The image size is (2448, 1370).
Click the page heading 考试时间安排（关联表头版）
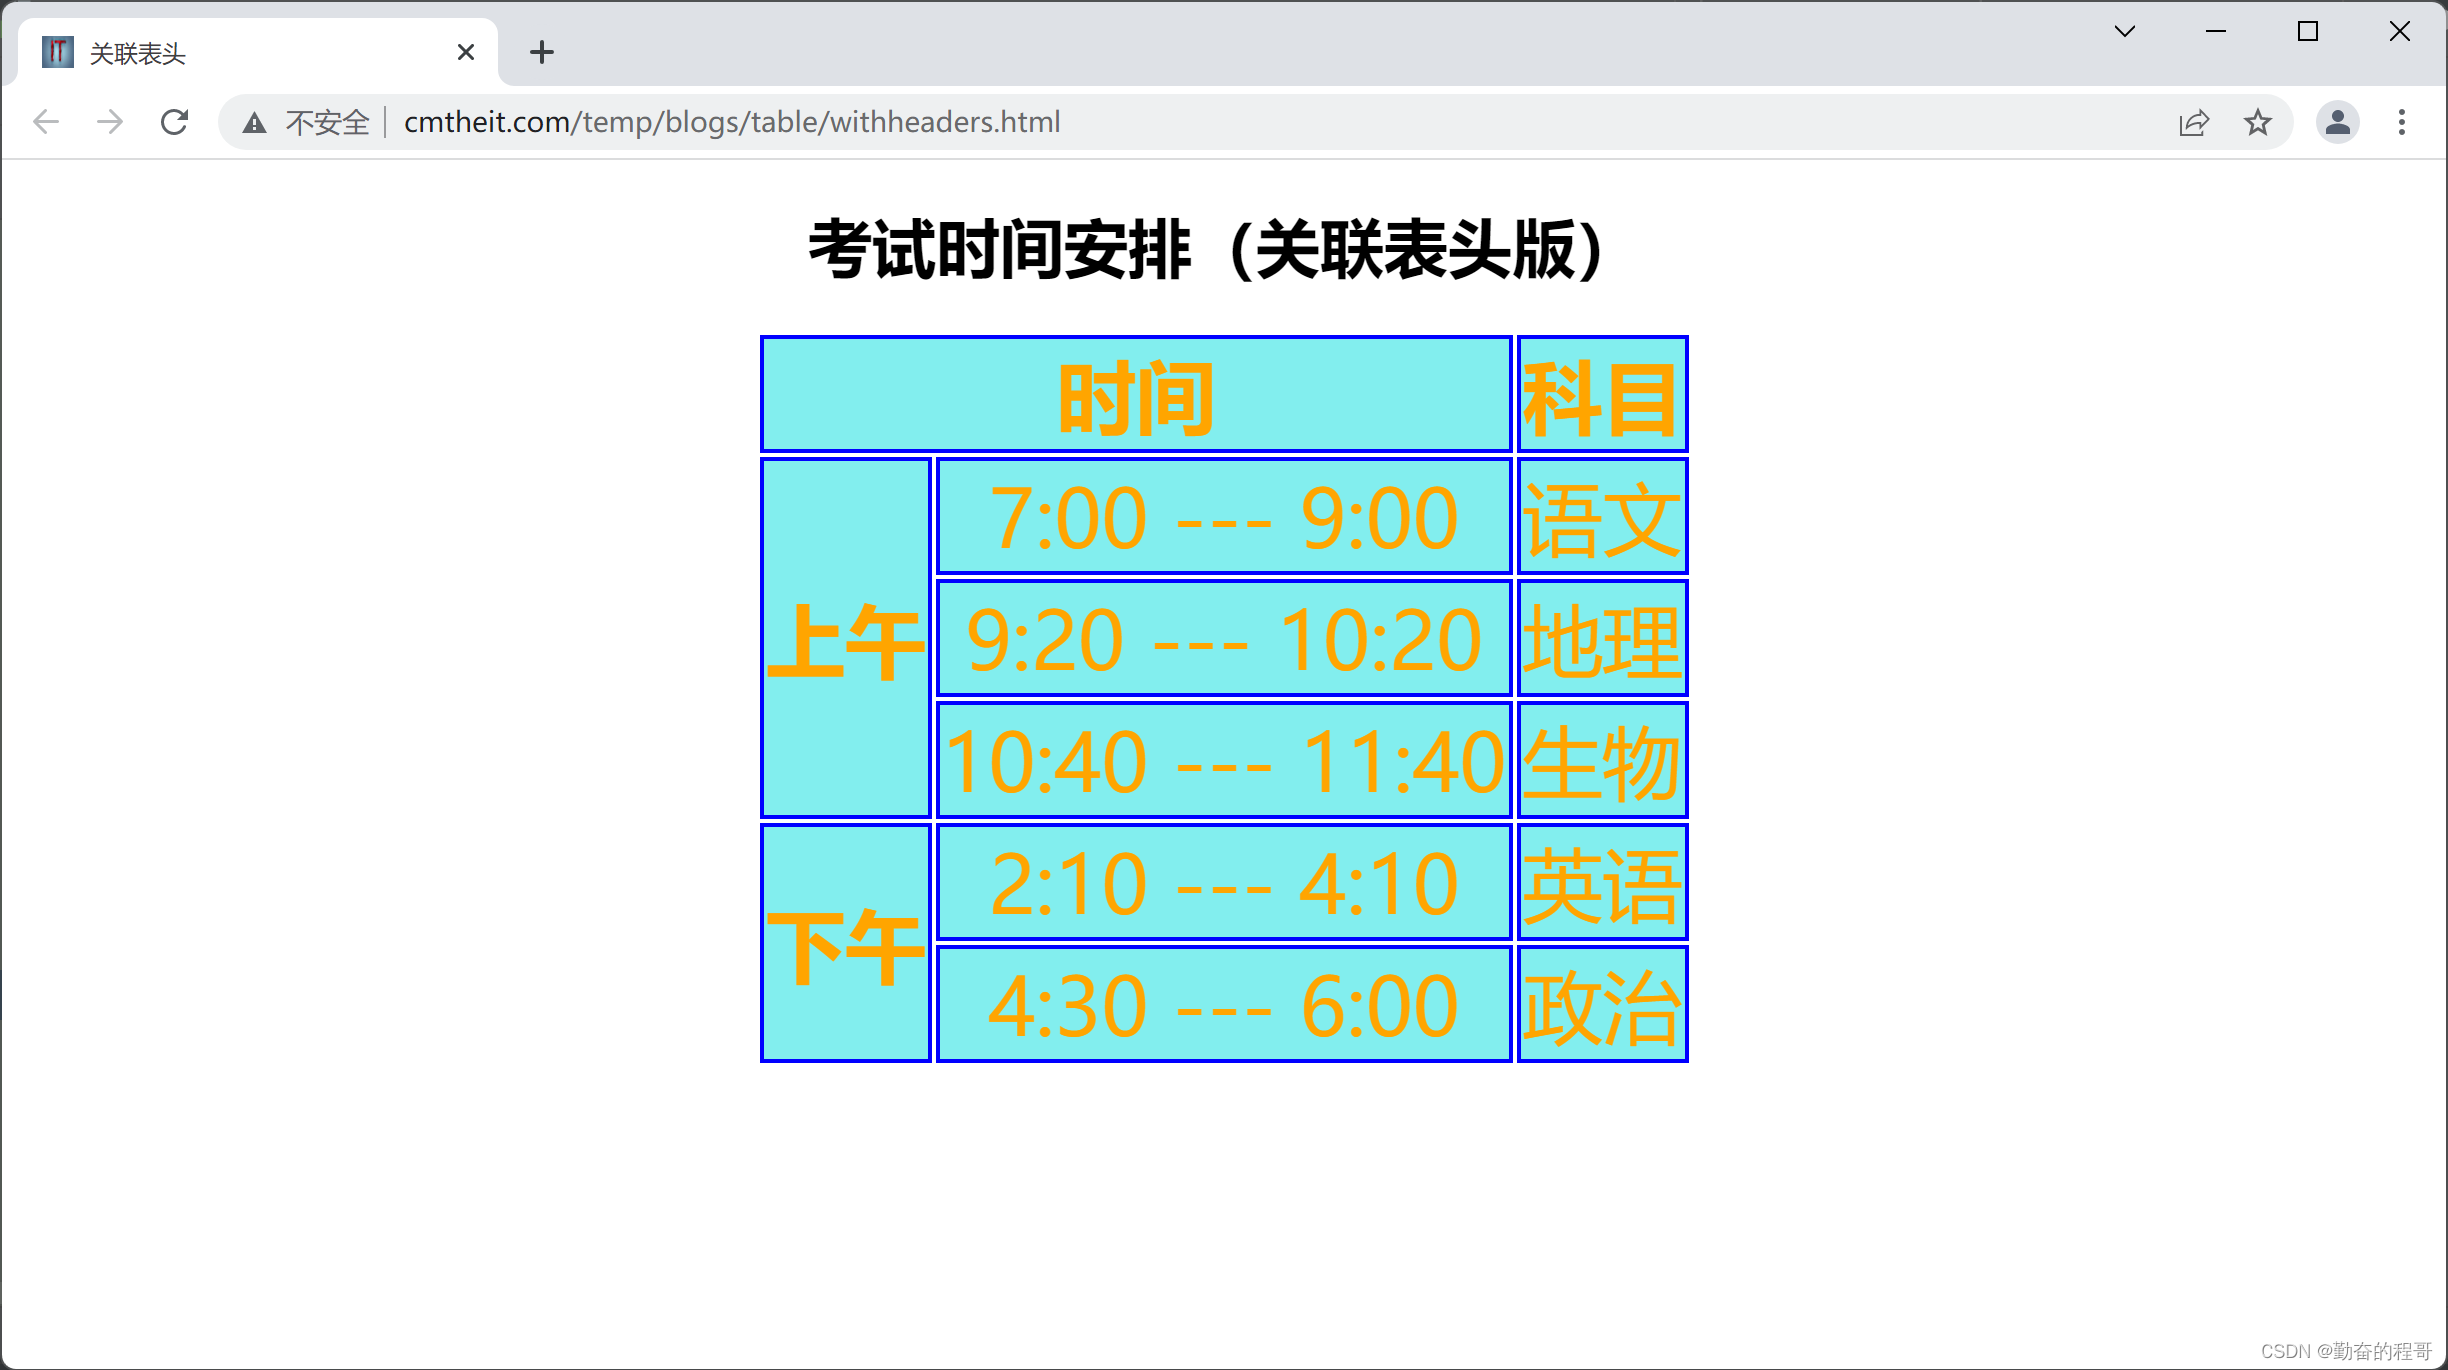[1205, 249]
